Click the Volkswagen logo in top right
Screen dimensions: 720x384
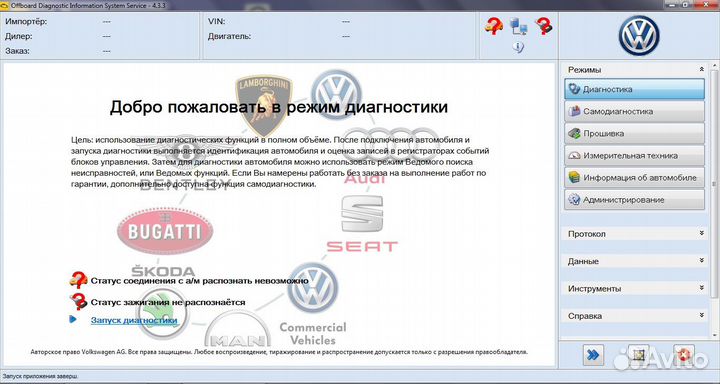tap(639, 36)
